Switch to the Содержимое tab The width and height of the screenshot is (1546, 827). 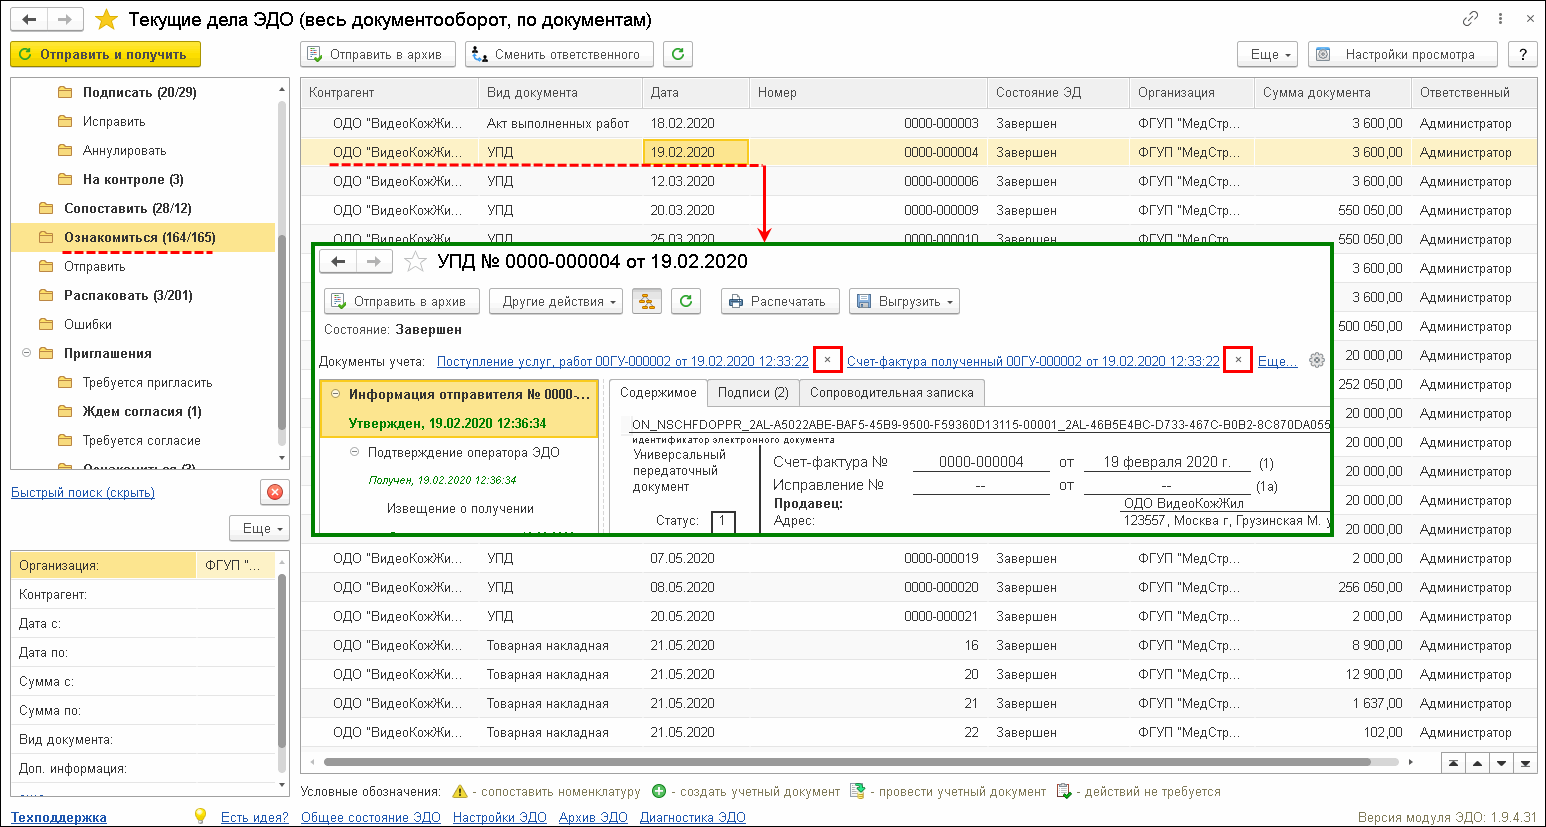pyautogui.click(x=658, y=392)
